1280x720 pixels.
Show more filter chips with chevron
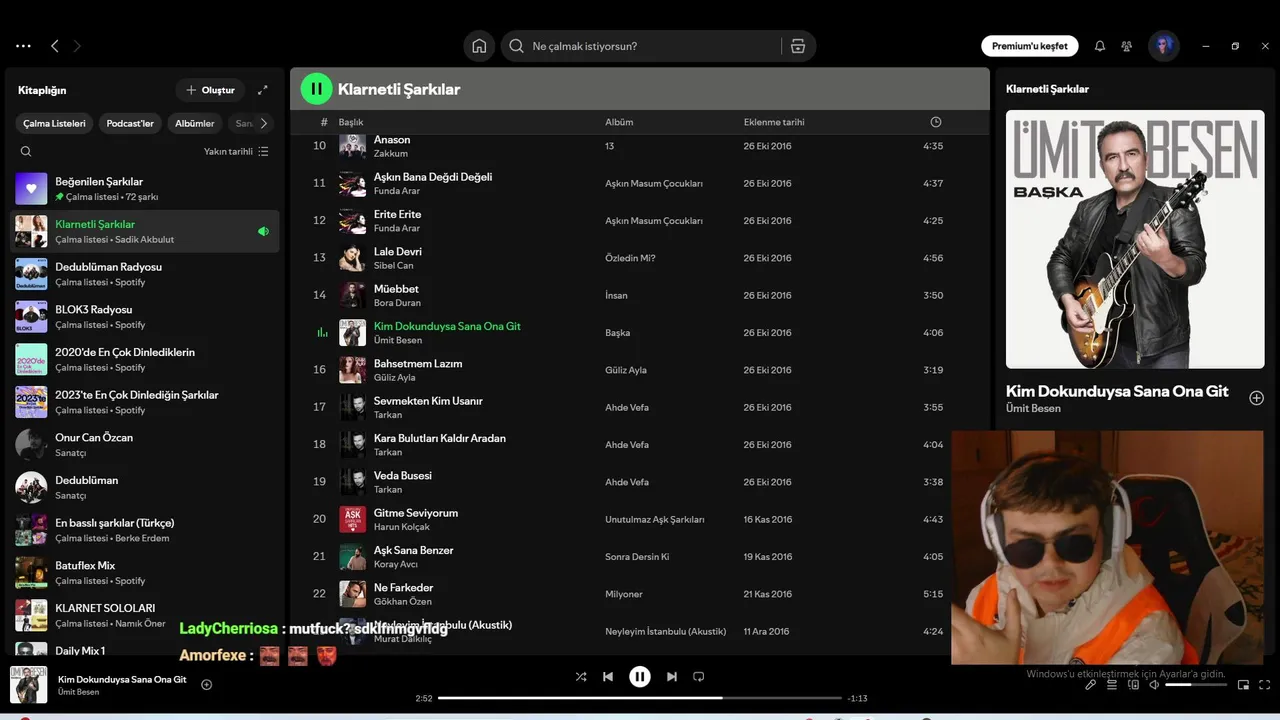tap(264, 123)
